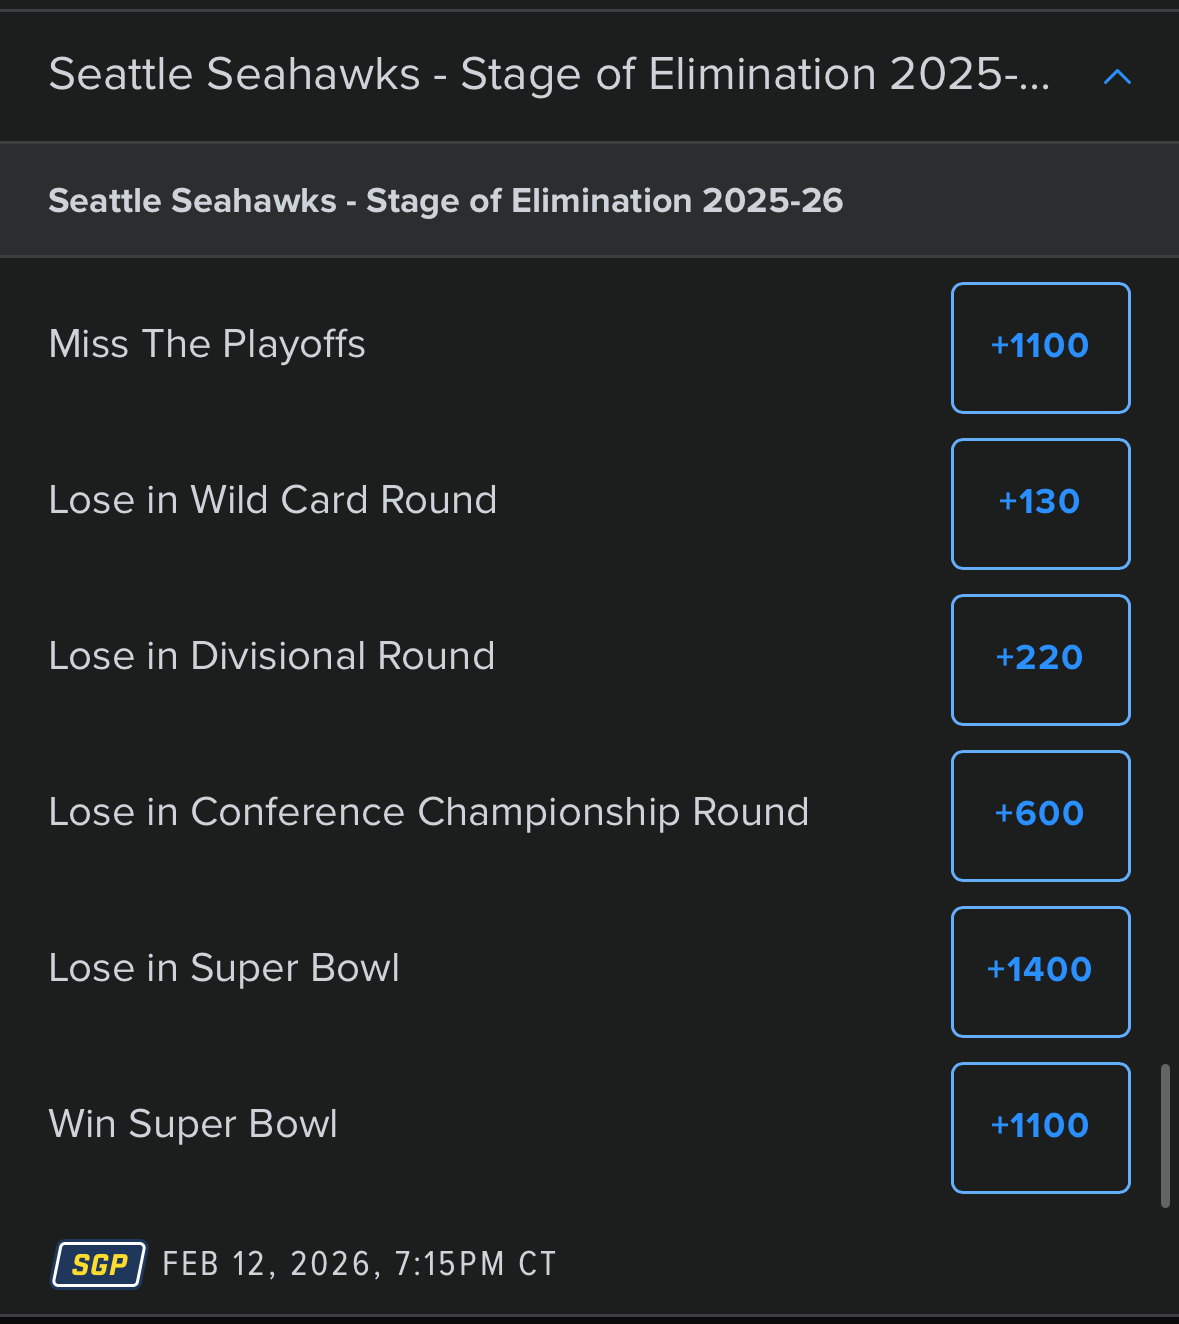Click the Lose in Wild Card Round label

(272, 500)
